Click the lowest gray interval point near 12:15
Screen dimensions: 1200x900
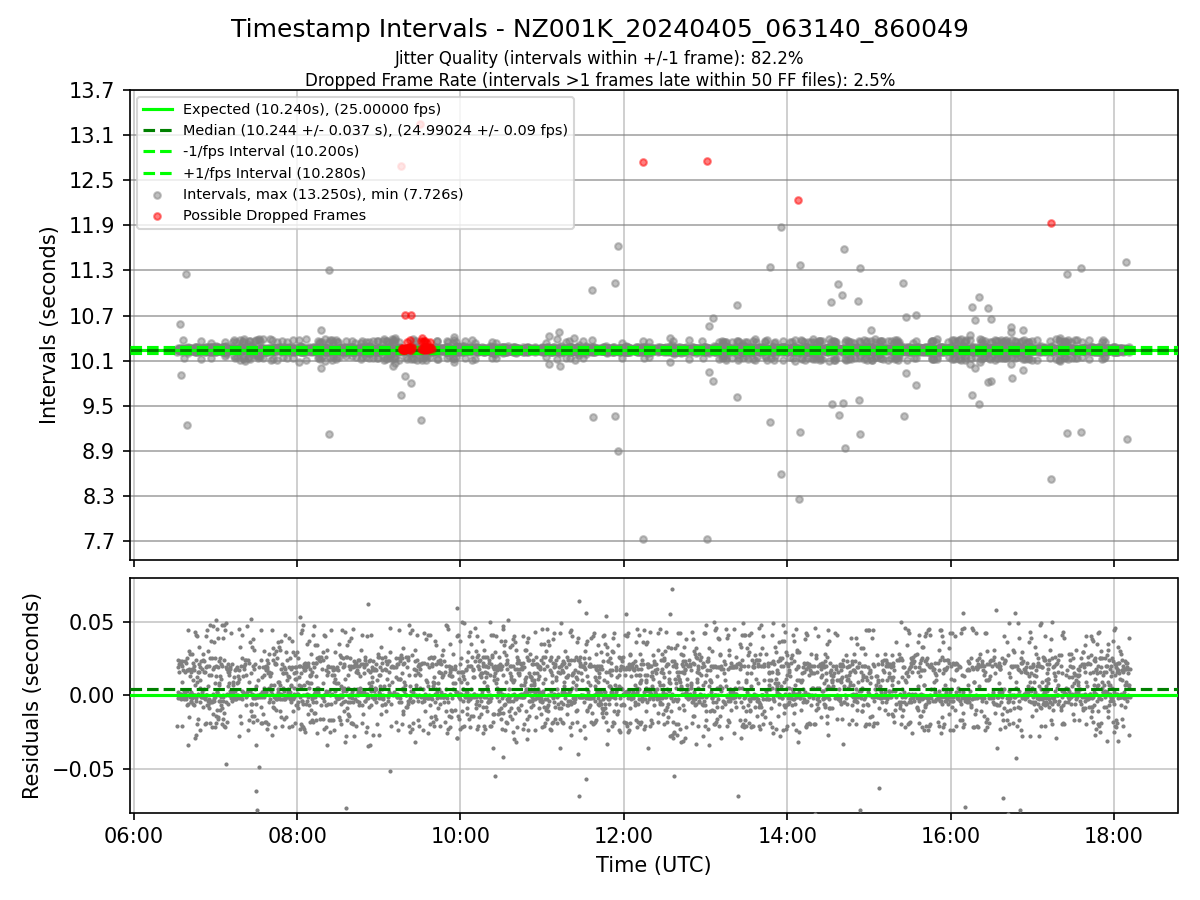(643, 539)
